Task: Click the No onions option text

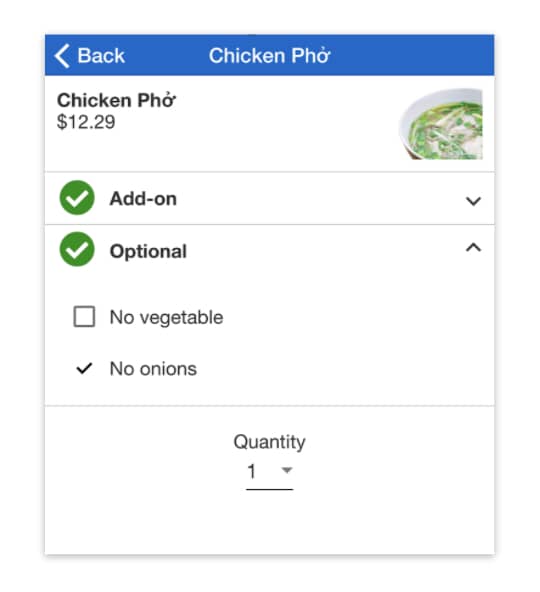Action: coord(153,369)
